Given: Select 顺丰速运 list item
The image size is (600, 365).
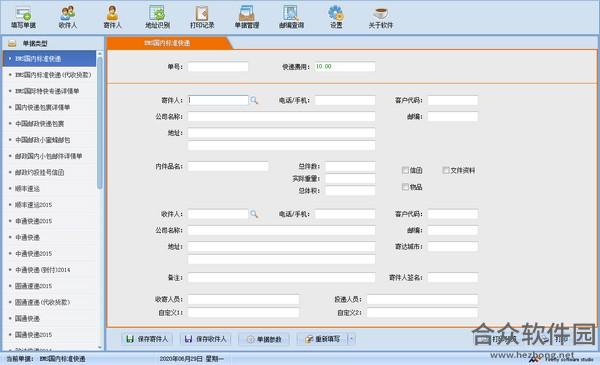Looking at the screenshot, I should (49, 189).
